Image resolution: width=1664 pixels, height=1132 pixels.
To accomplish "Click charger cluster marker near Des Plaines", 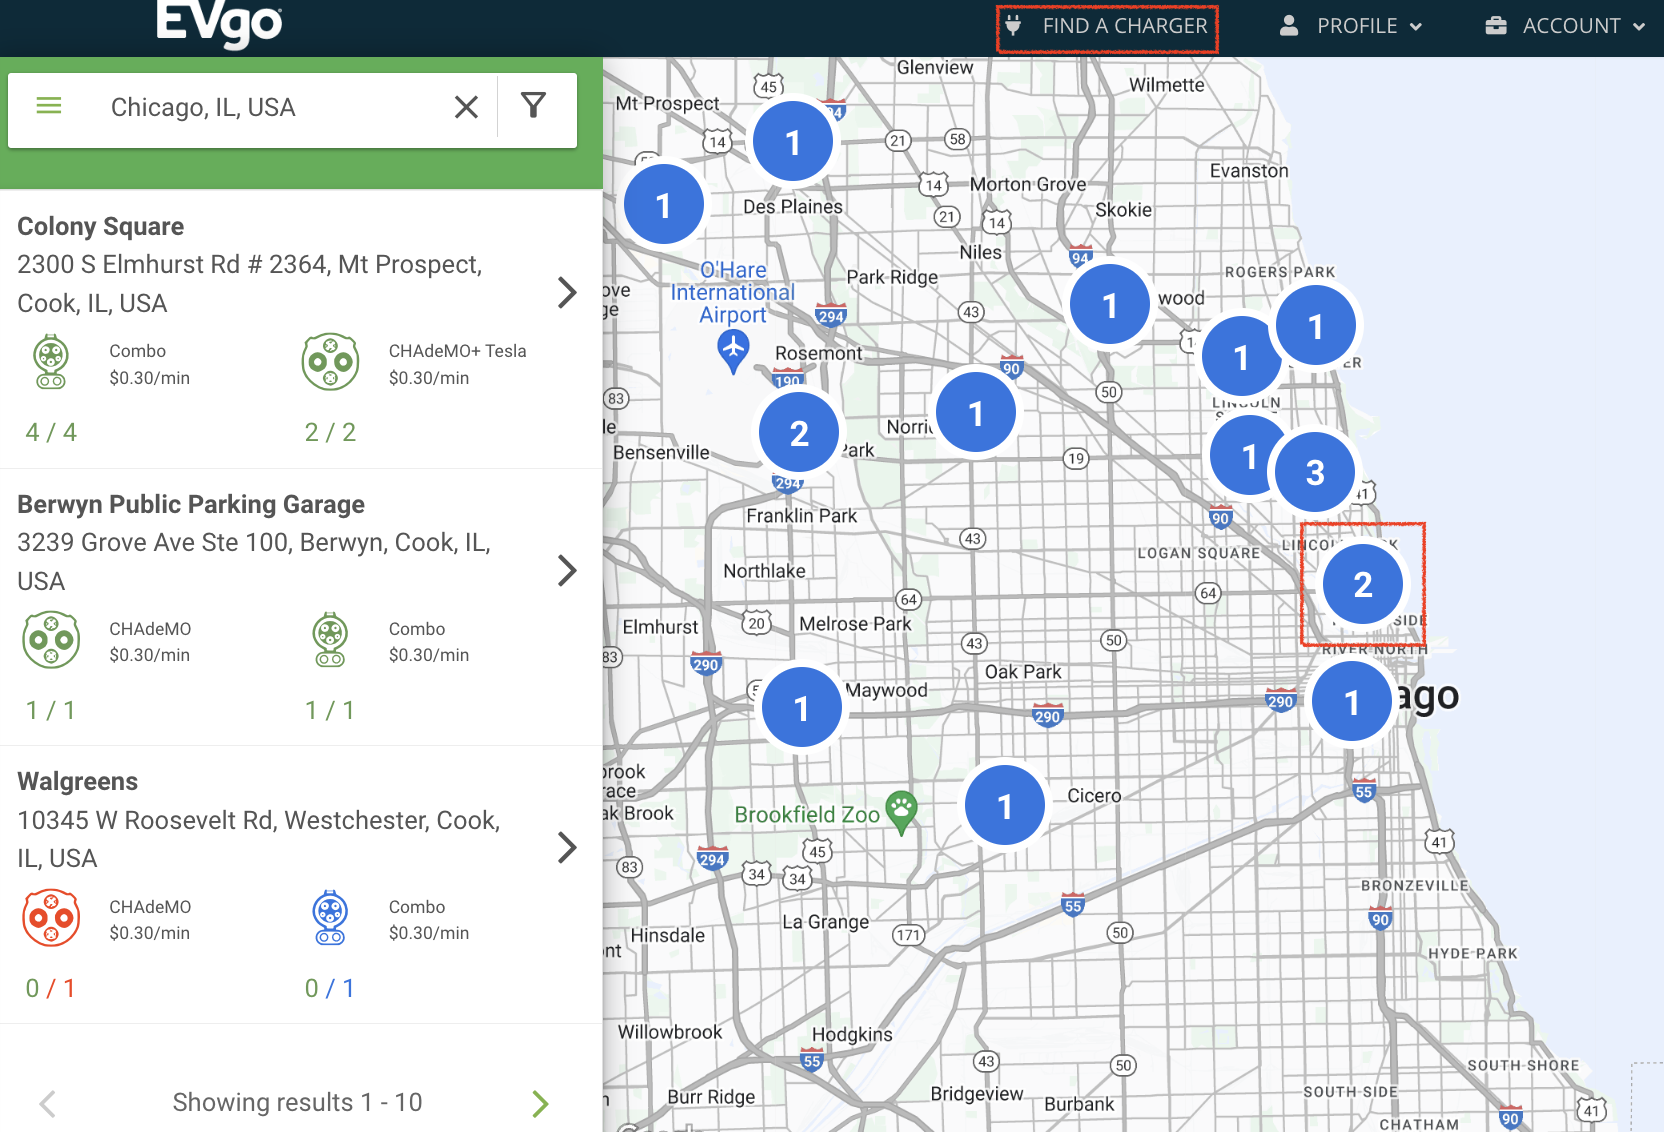I will 793,142.
